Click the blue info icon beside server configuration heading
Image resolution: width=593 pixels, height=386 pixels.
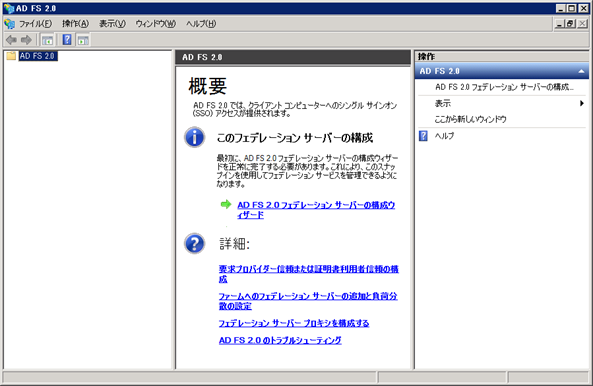pyautogui.click(x=194, y=137)
